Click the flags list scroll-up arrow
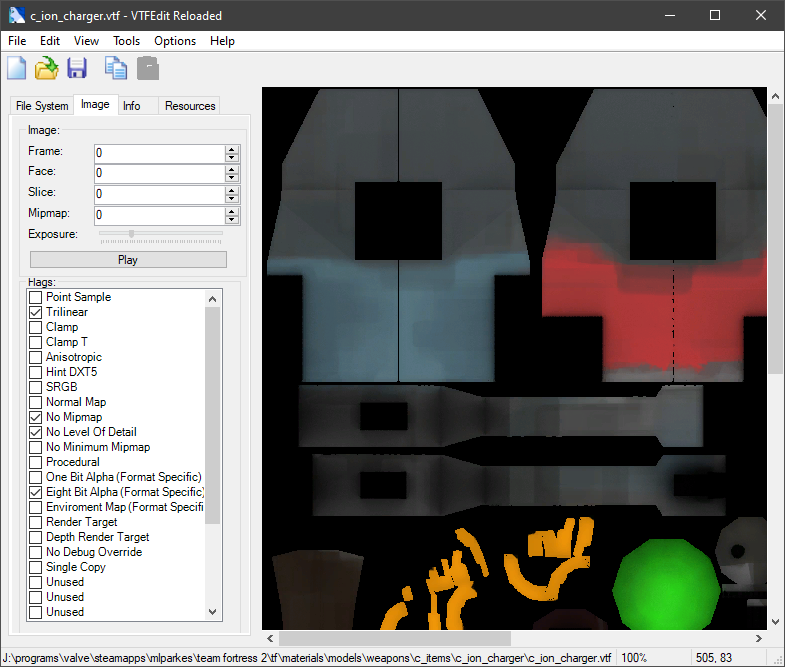Viewport: 785px width, 667px height. [x=212, y=299]
